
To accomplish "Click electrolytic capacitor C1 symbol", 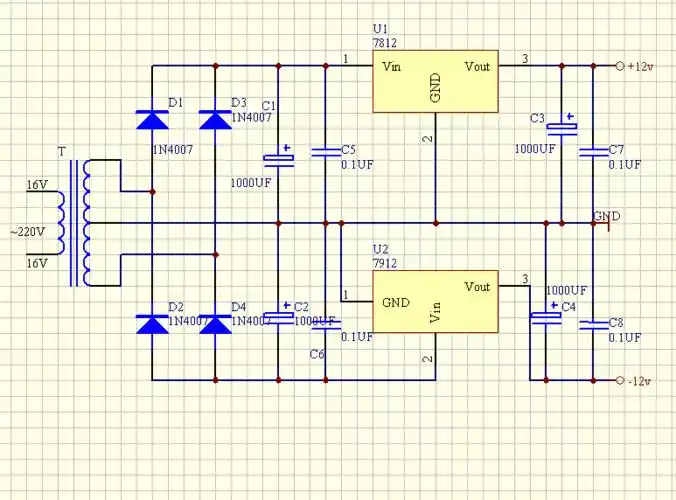I will pos(278,157).
